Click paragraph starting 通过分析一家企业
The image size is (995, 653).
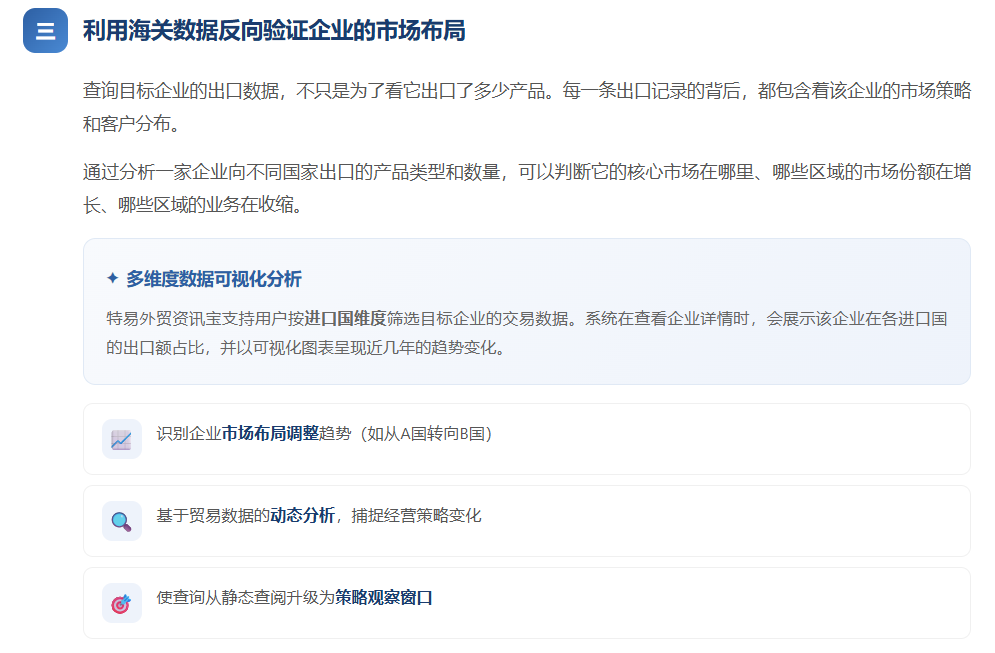point(527,188)
